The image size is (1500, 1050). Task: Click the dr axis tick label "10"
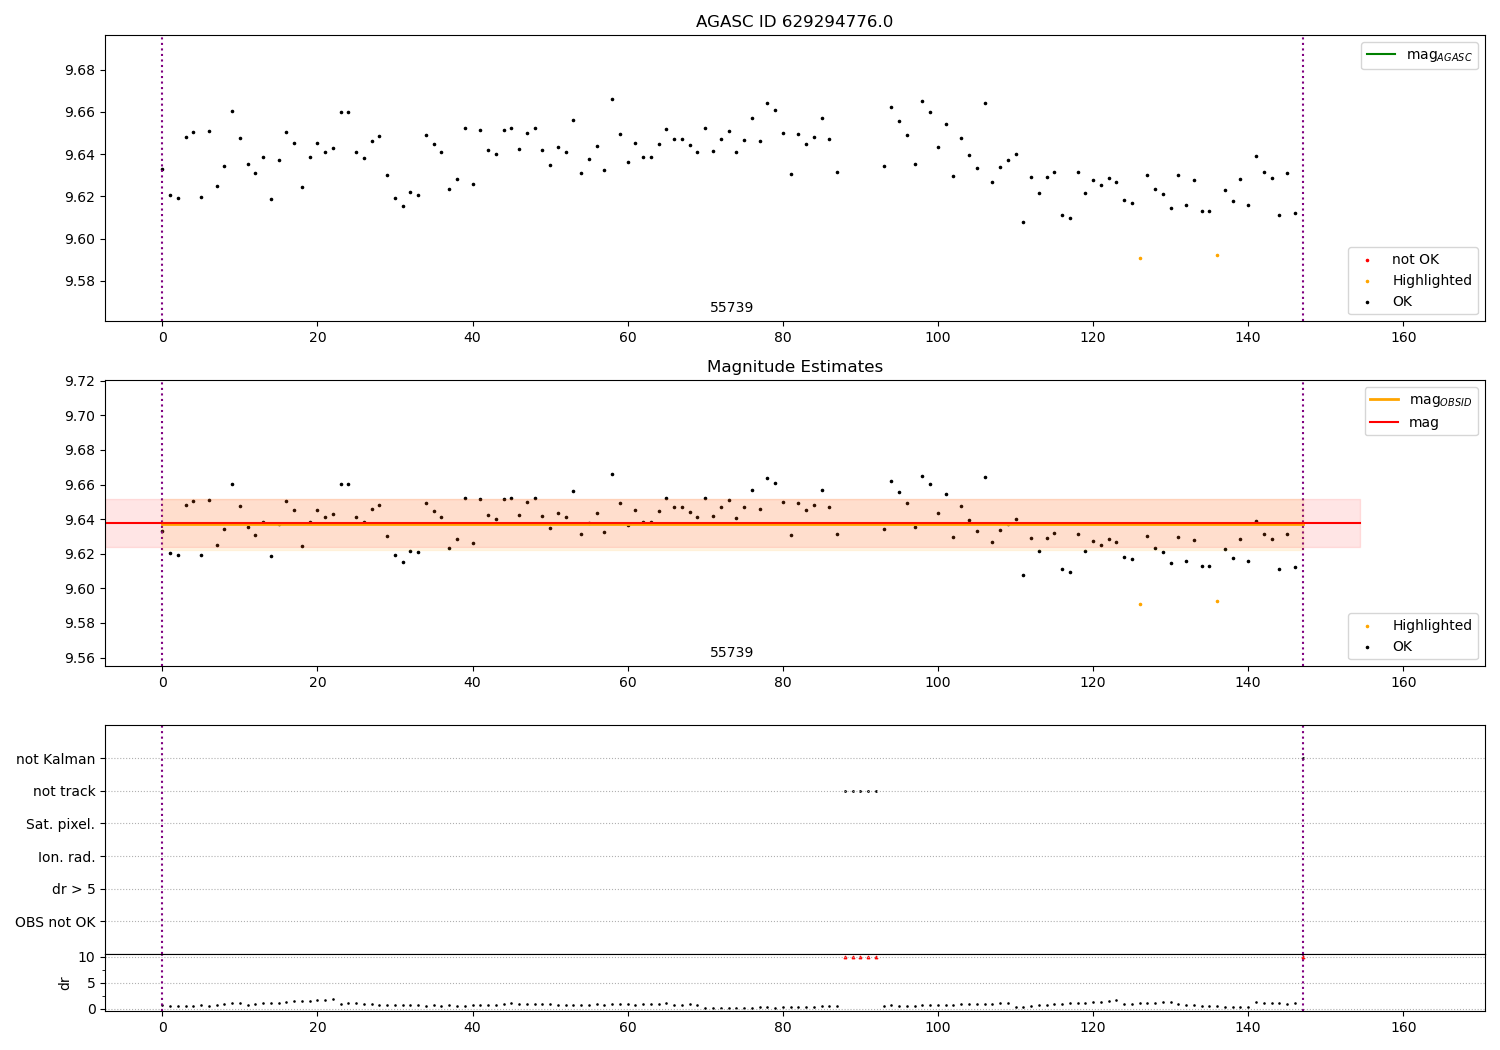coord(87,957)
